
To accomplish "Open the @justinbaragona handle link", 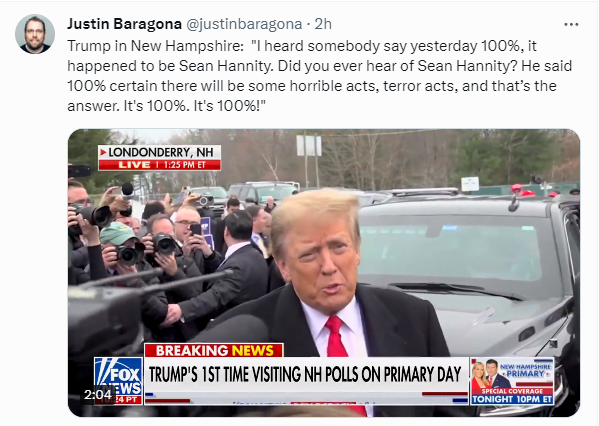I will click(244, 24).
